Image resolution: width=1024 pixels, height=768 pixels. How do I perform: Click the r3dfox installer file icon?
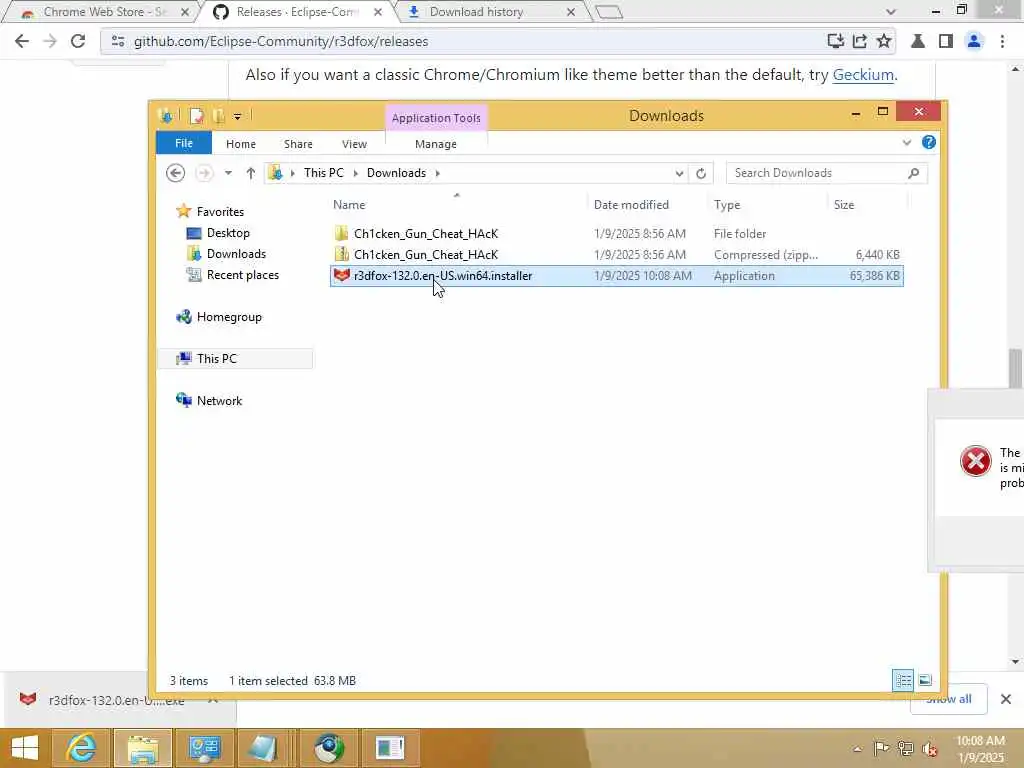click(x=342, y=276)
